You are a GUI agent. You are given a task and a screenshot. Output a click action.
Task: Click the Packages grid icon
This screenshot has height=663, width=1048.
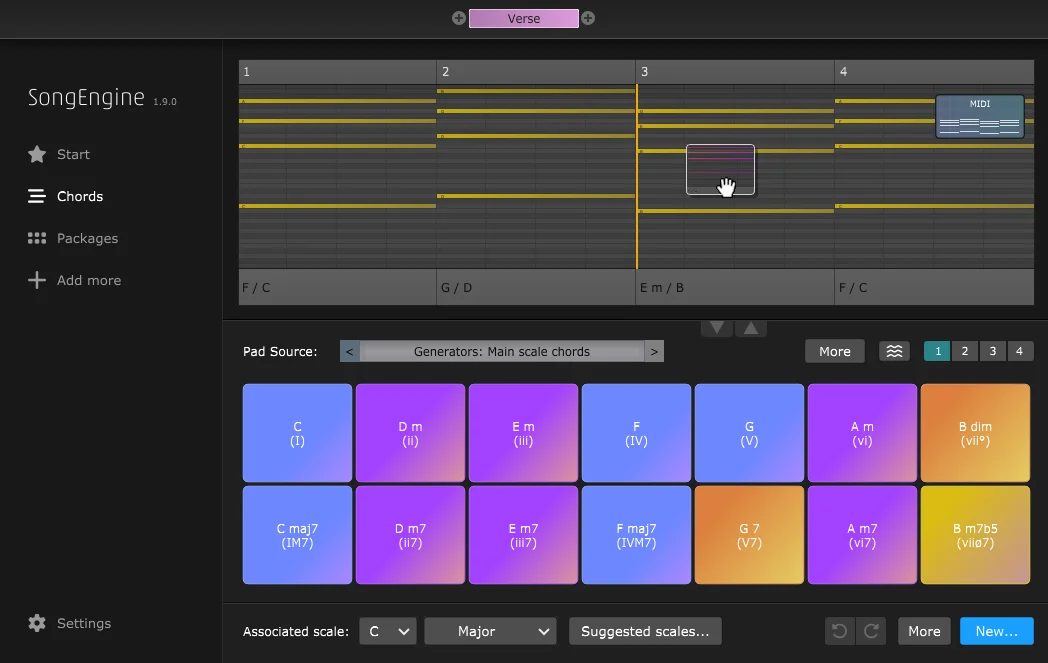coord(37,239)
